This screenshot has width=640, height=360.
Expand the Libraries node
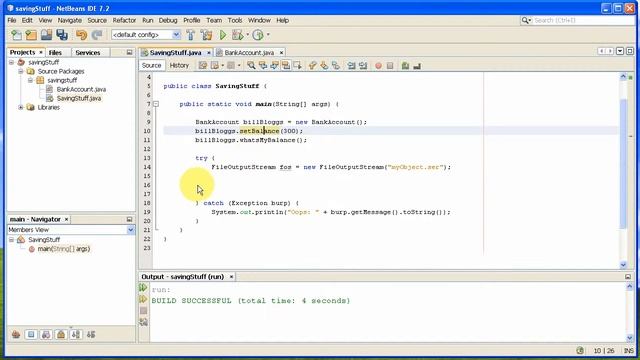(21, 107)
